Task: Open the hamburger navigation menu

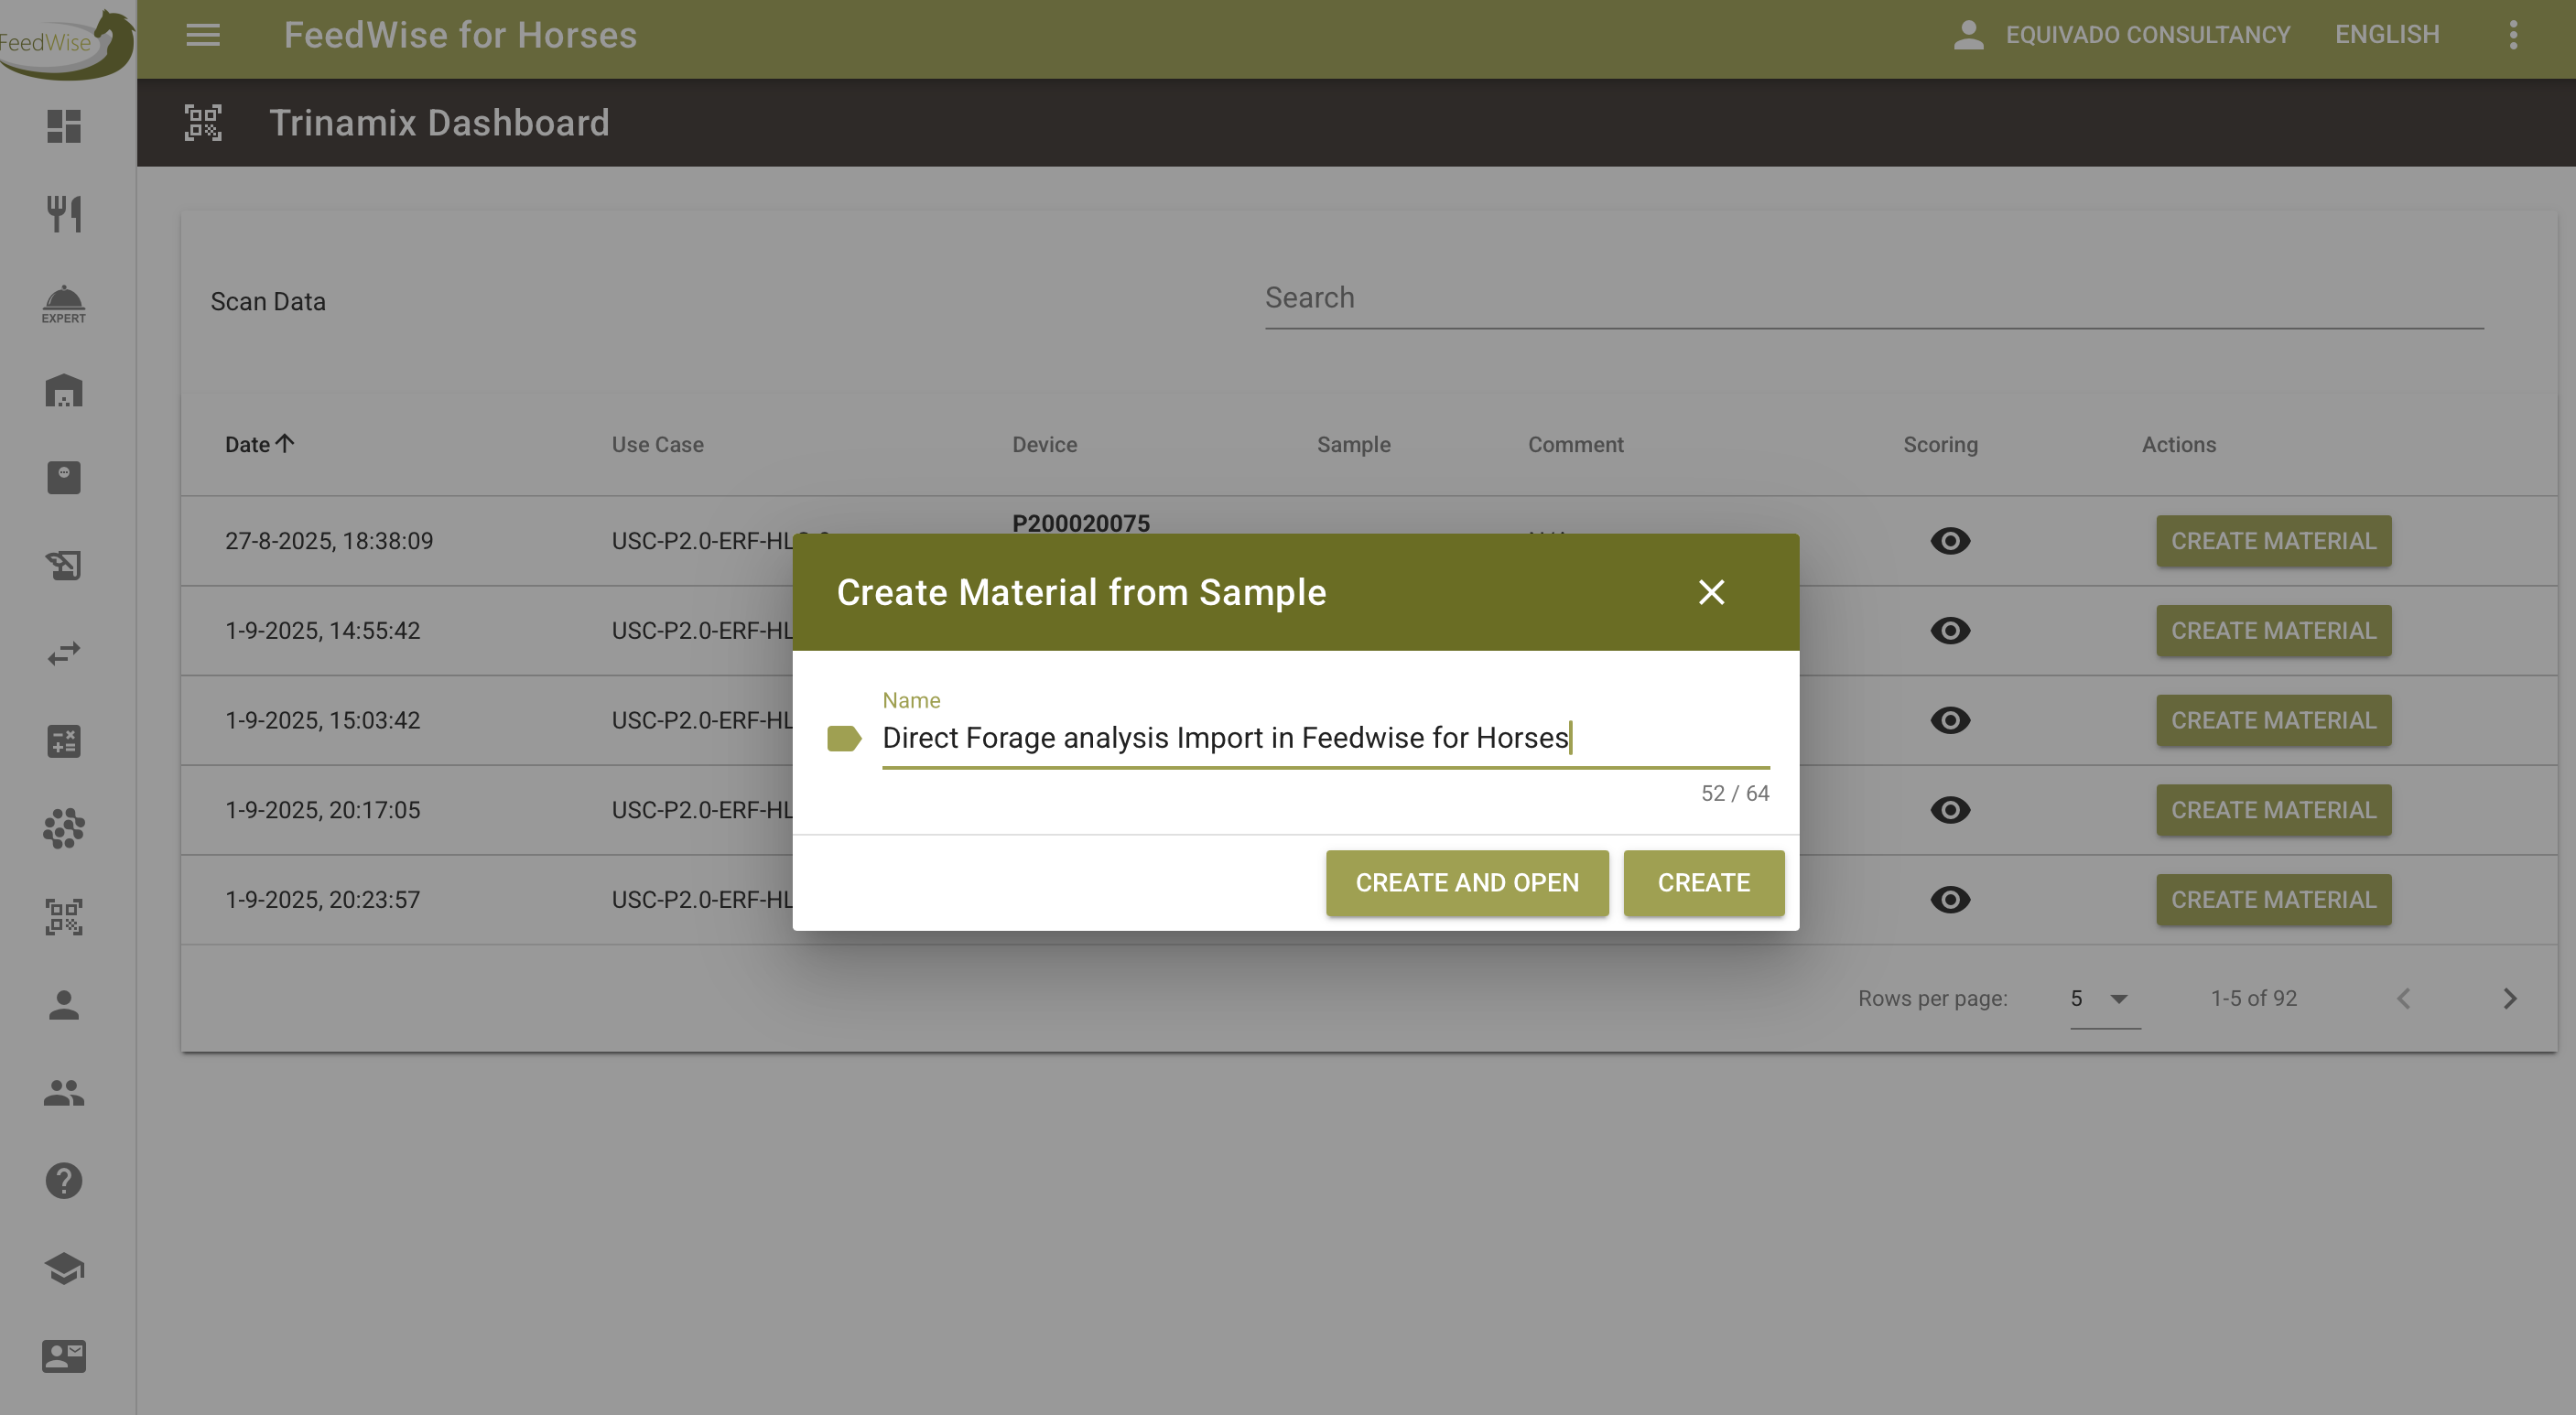Action: 203,35
